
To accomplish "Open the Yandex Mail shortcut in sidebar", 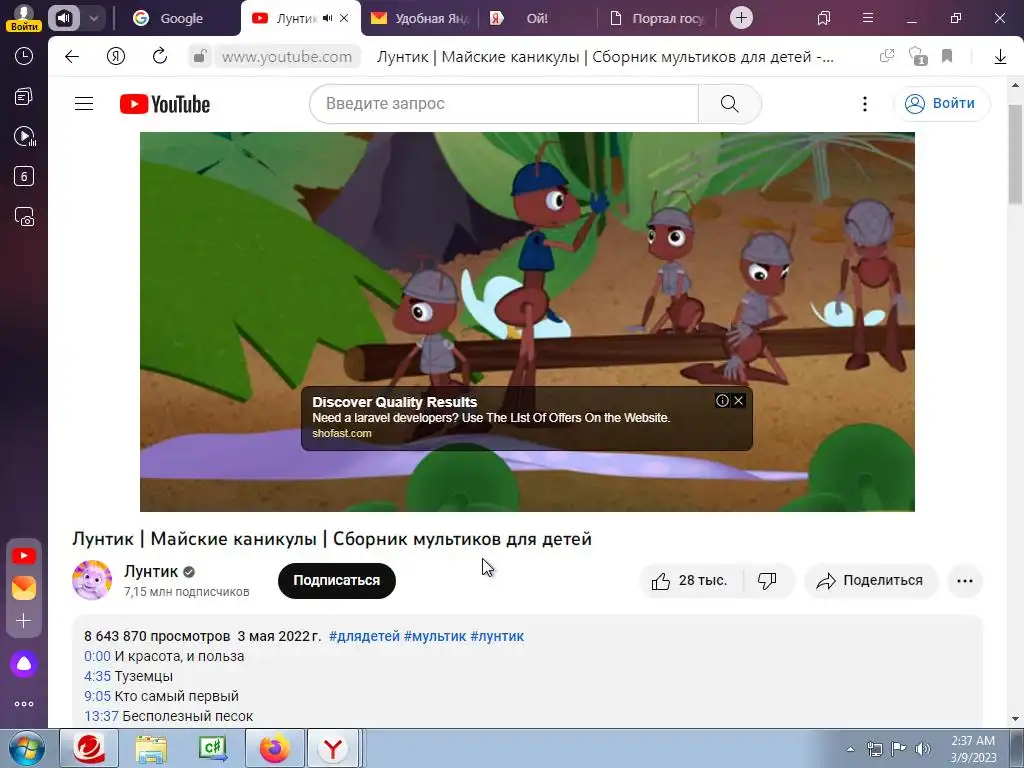I will (24, 588).
